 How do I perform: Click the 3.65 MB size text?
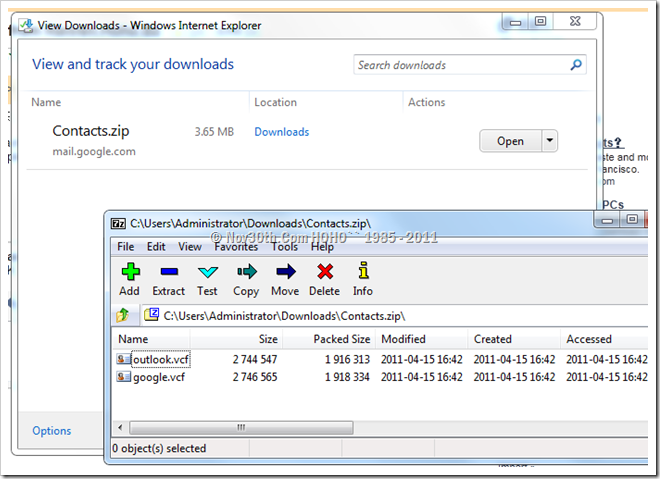214,132
